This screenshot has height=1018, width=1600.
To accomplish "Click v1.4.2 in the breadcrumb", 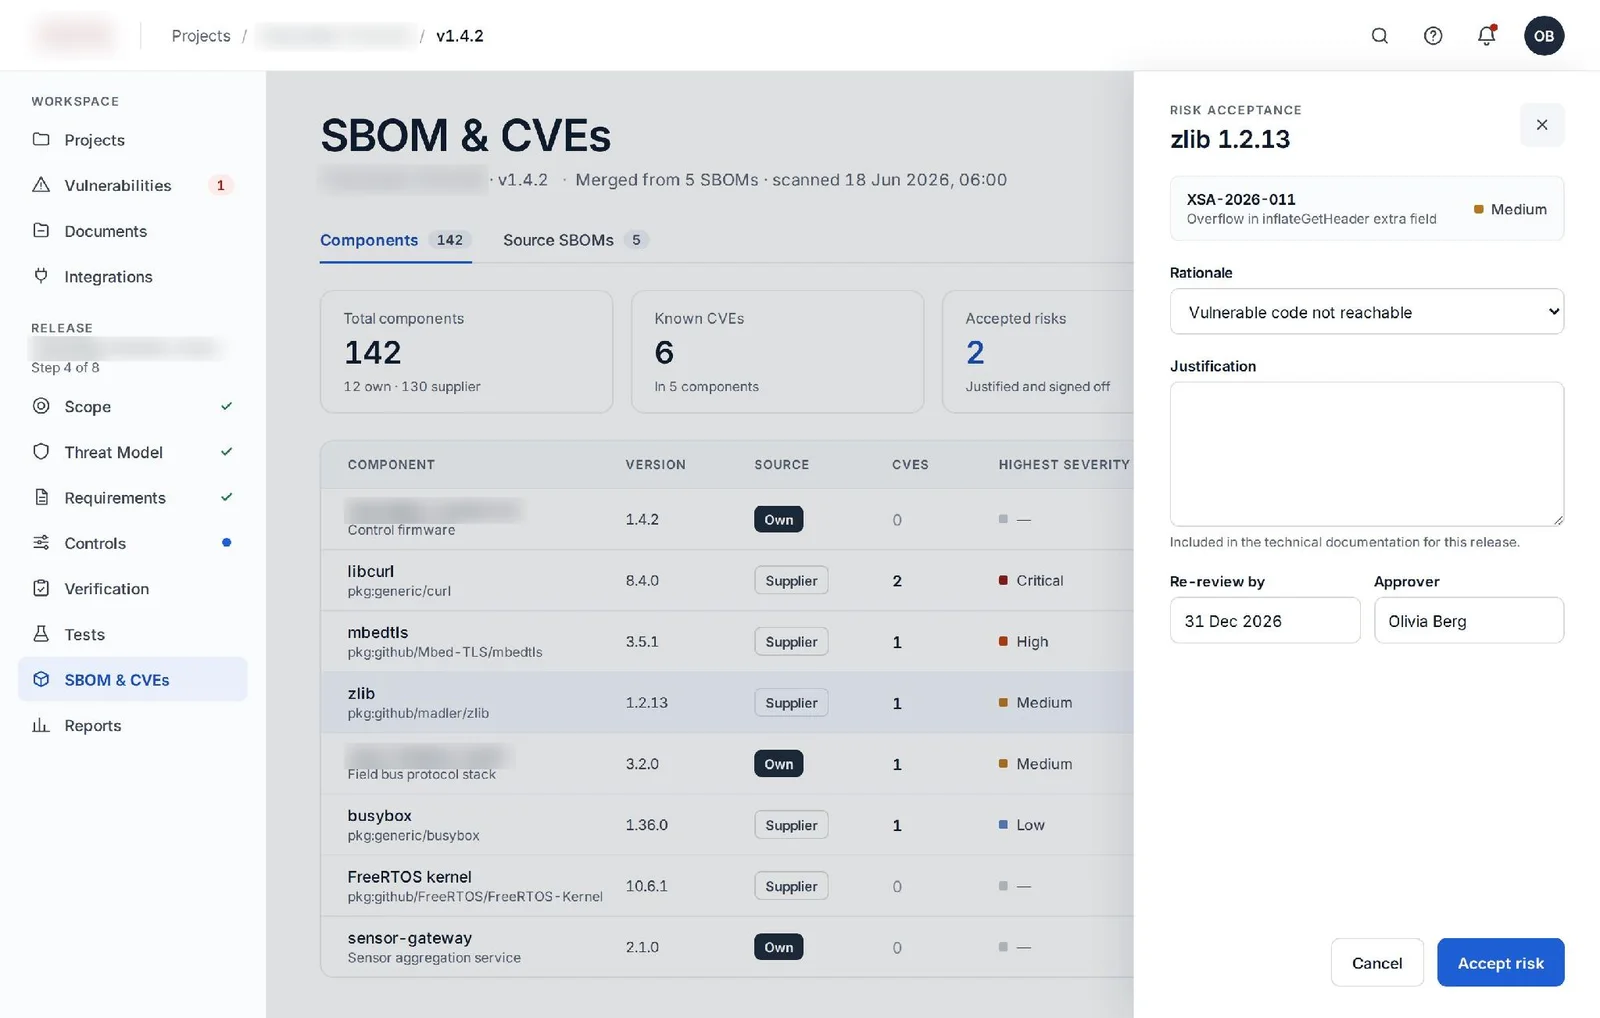I will coord(460,36).
